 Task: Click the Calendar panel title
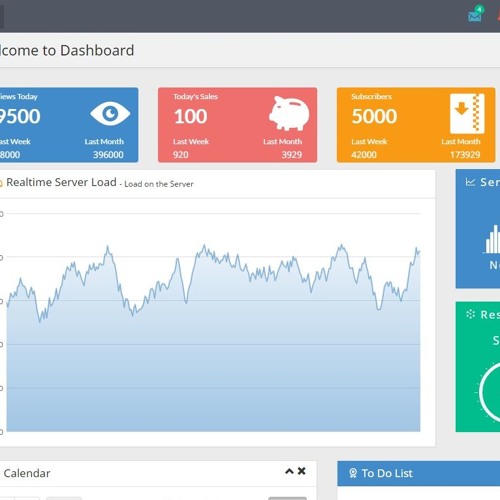click(x=27, y=473)
